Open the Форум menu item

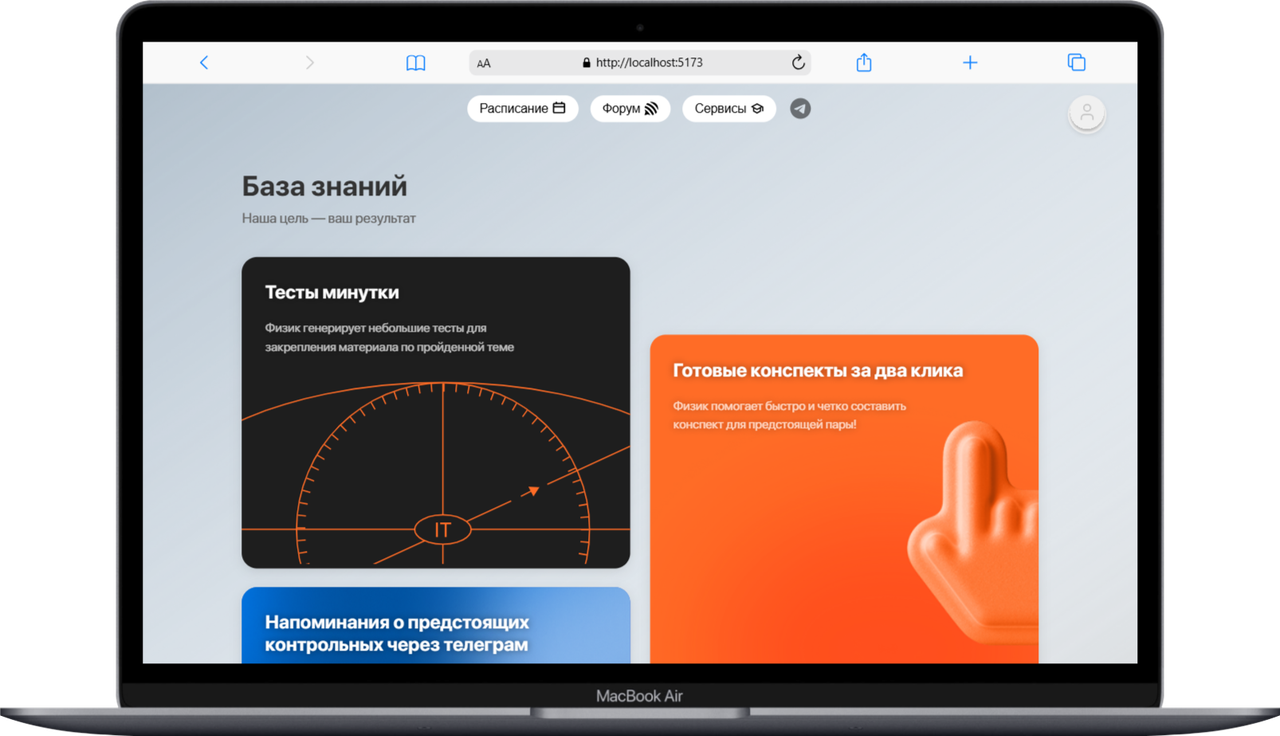tap(630, 108)
